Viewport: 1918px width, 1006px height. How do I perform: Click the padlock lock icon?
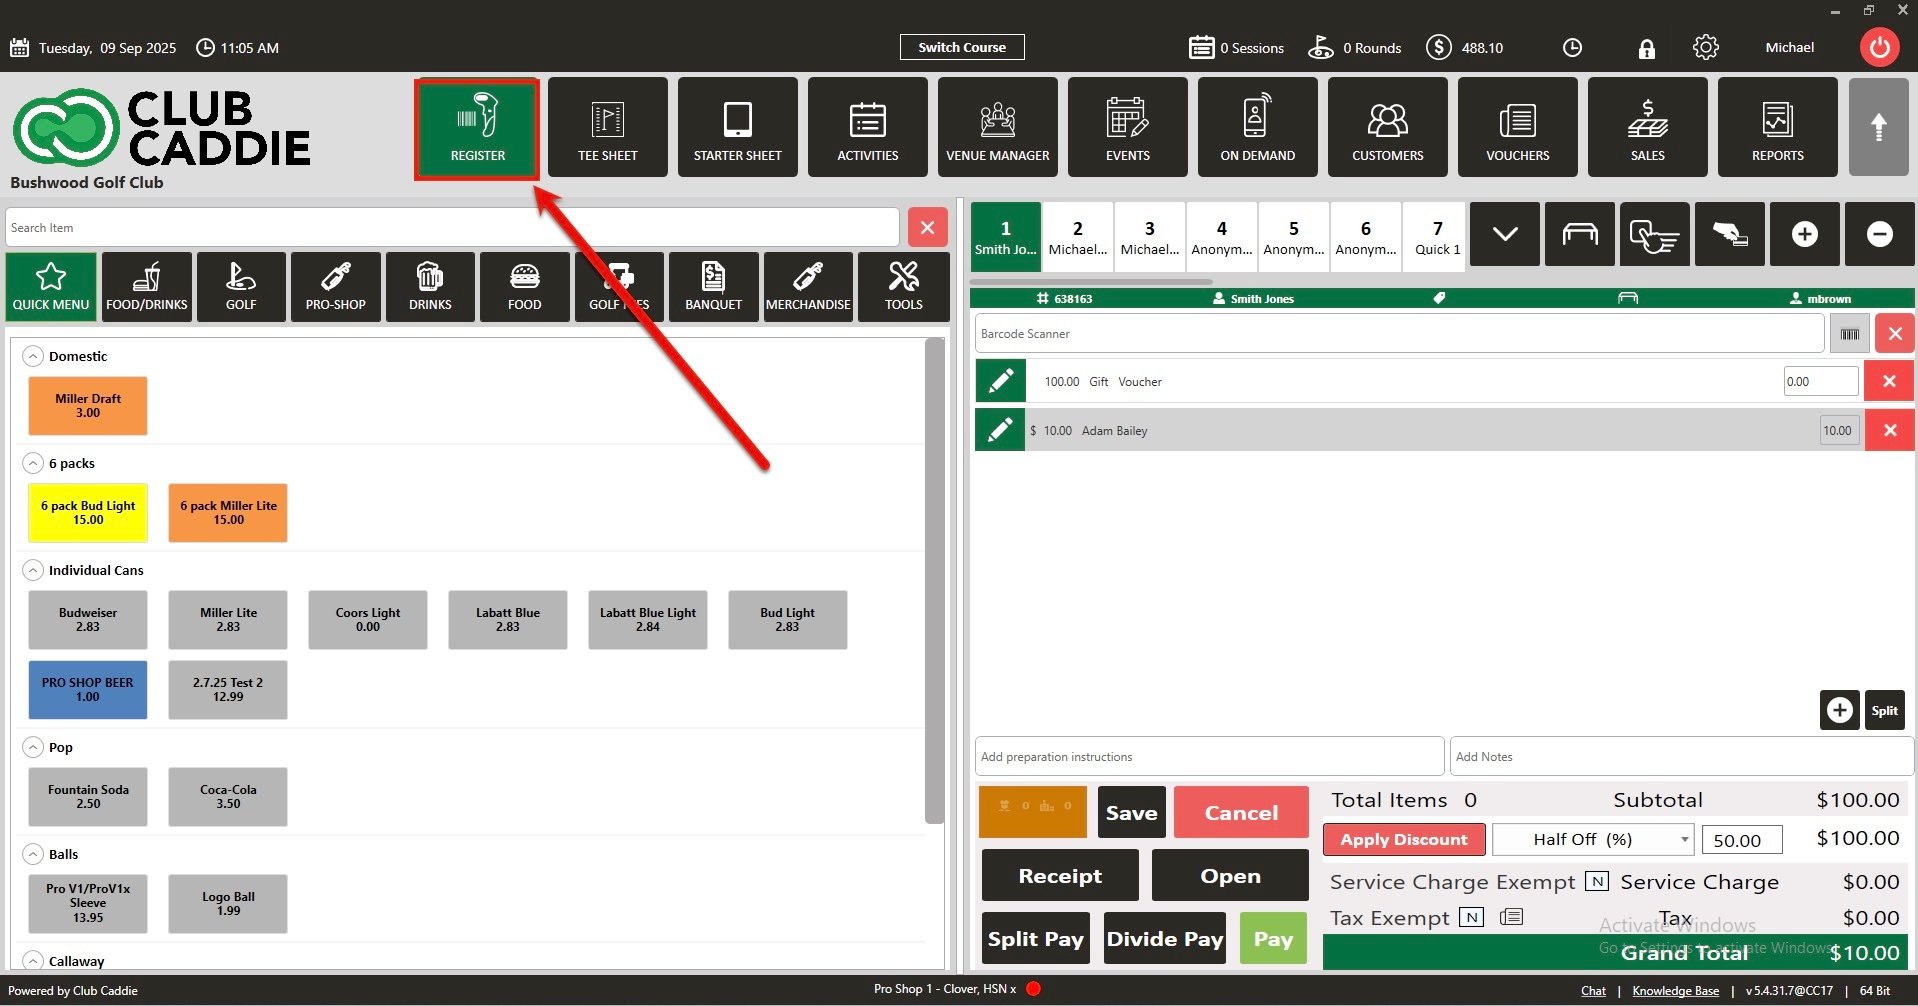(x=1646, y=48)
